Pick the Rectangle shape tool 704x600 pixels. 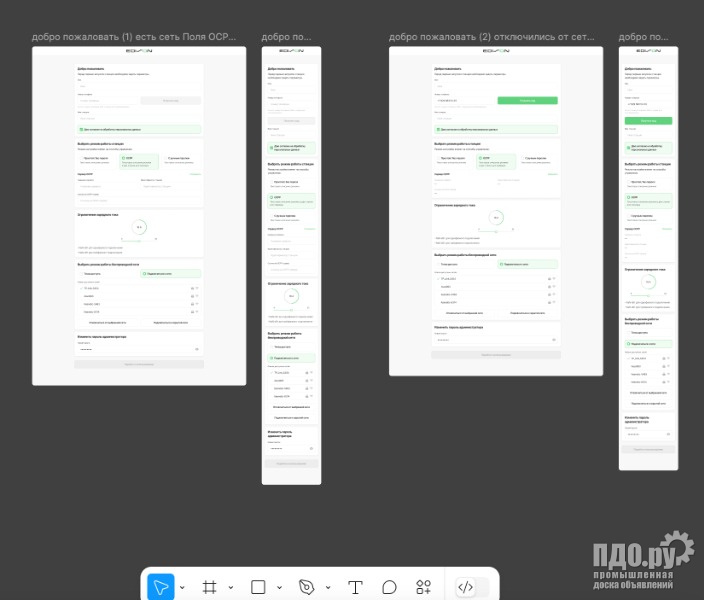pyautogui.click(x=258, y=587)
